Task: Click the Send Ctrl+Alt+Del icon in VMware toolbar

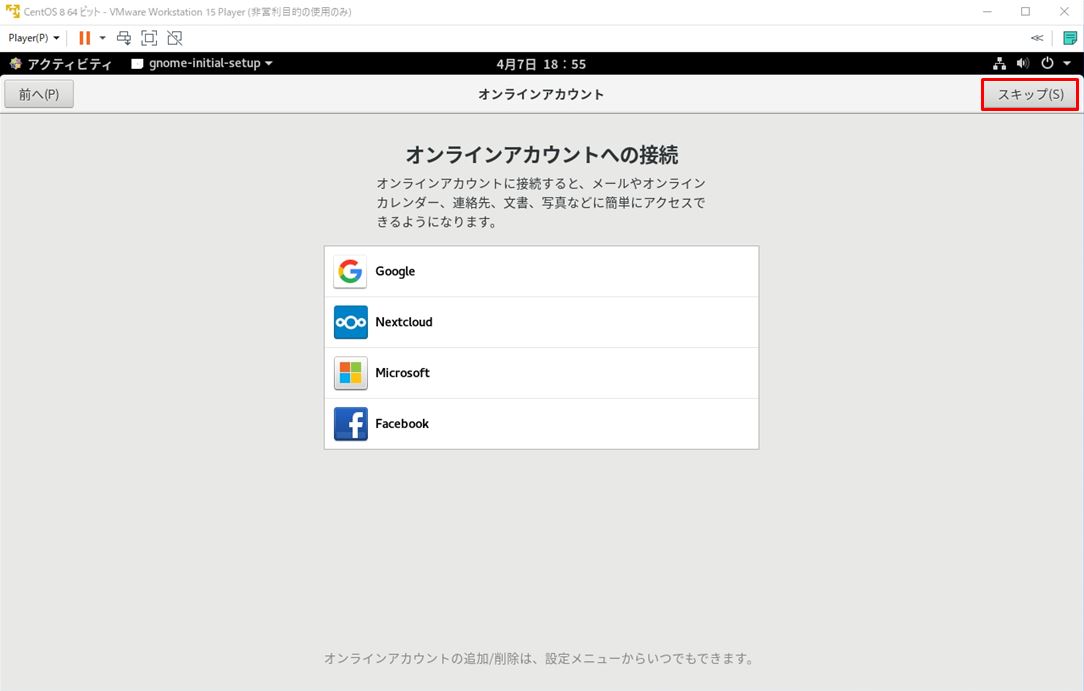Action: [x=124, y=38]
